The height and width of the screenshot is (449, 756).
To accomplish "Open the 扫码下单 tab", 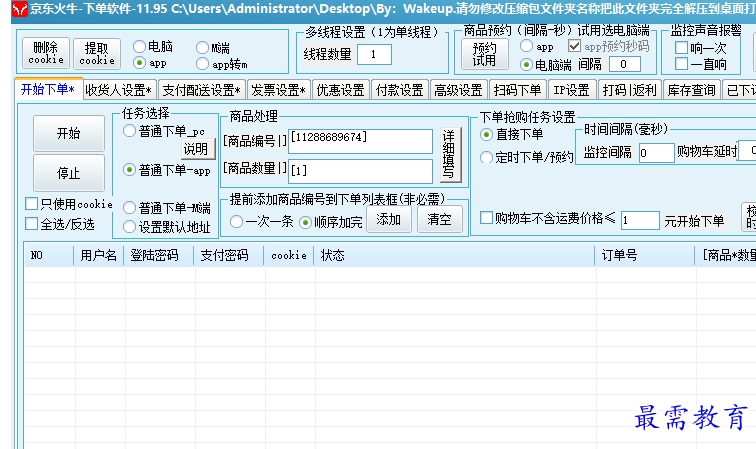I will coord(517,90).
